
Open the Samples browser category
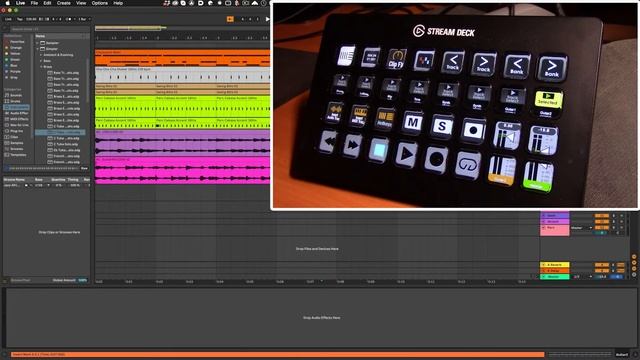(16, 143)
